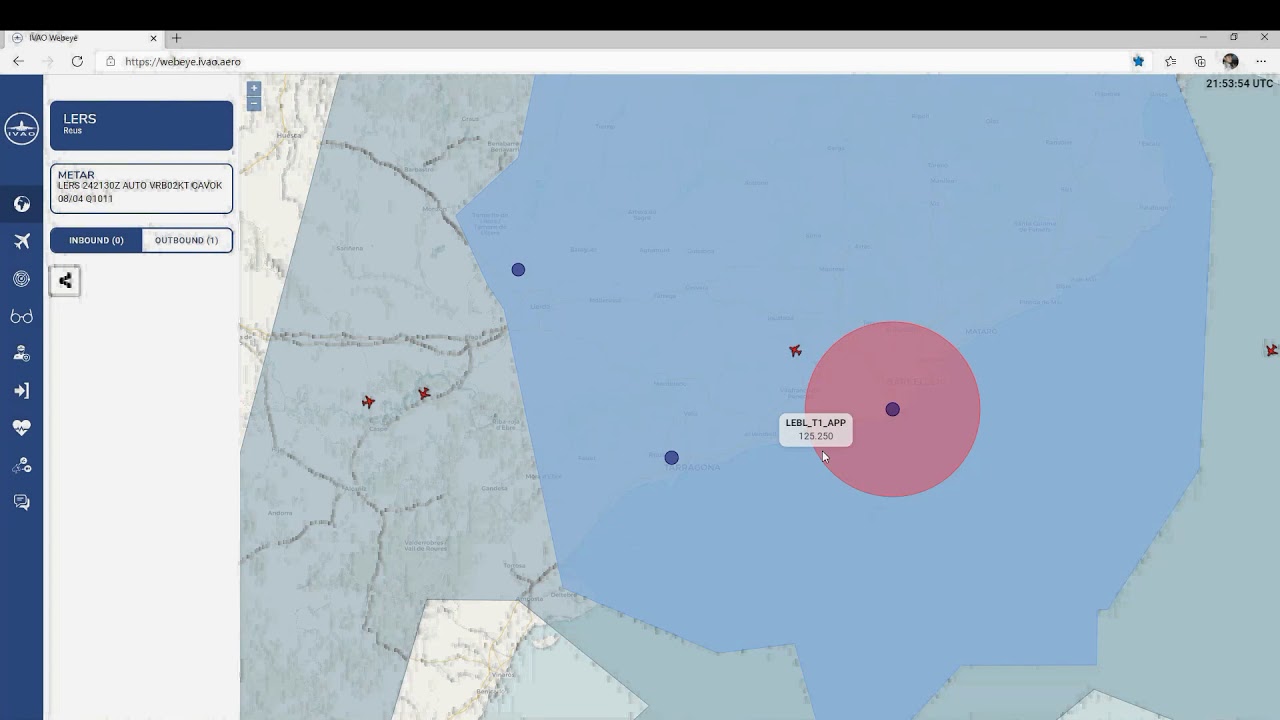Switch to the OUTBOUND (1) tab
1280x720 pixels.
[x=187, y=240]
